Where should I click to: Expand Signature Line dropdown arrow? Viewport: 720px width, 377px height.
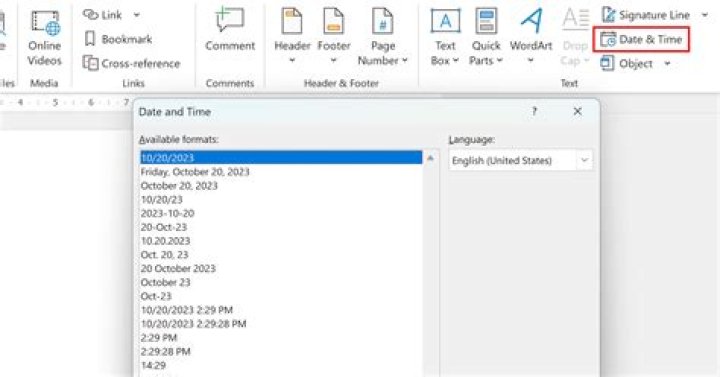704,15
